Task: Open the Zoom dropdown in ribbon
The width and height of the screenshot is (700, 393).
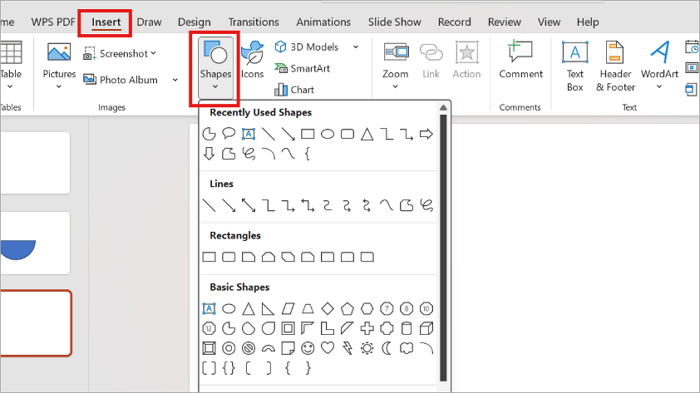Action: pos(395,66)
